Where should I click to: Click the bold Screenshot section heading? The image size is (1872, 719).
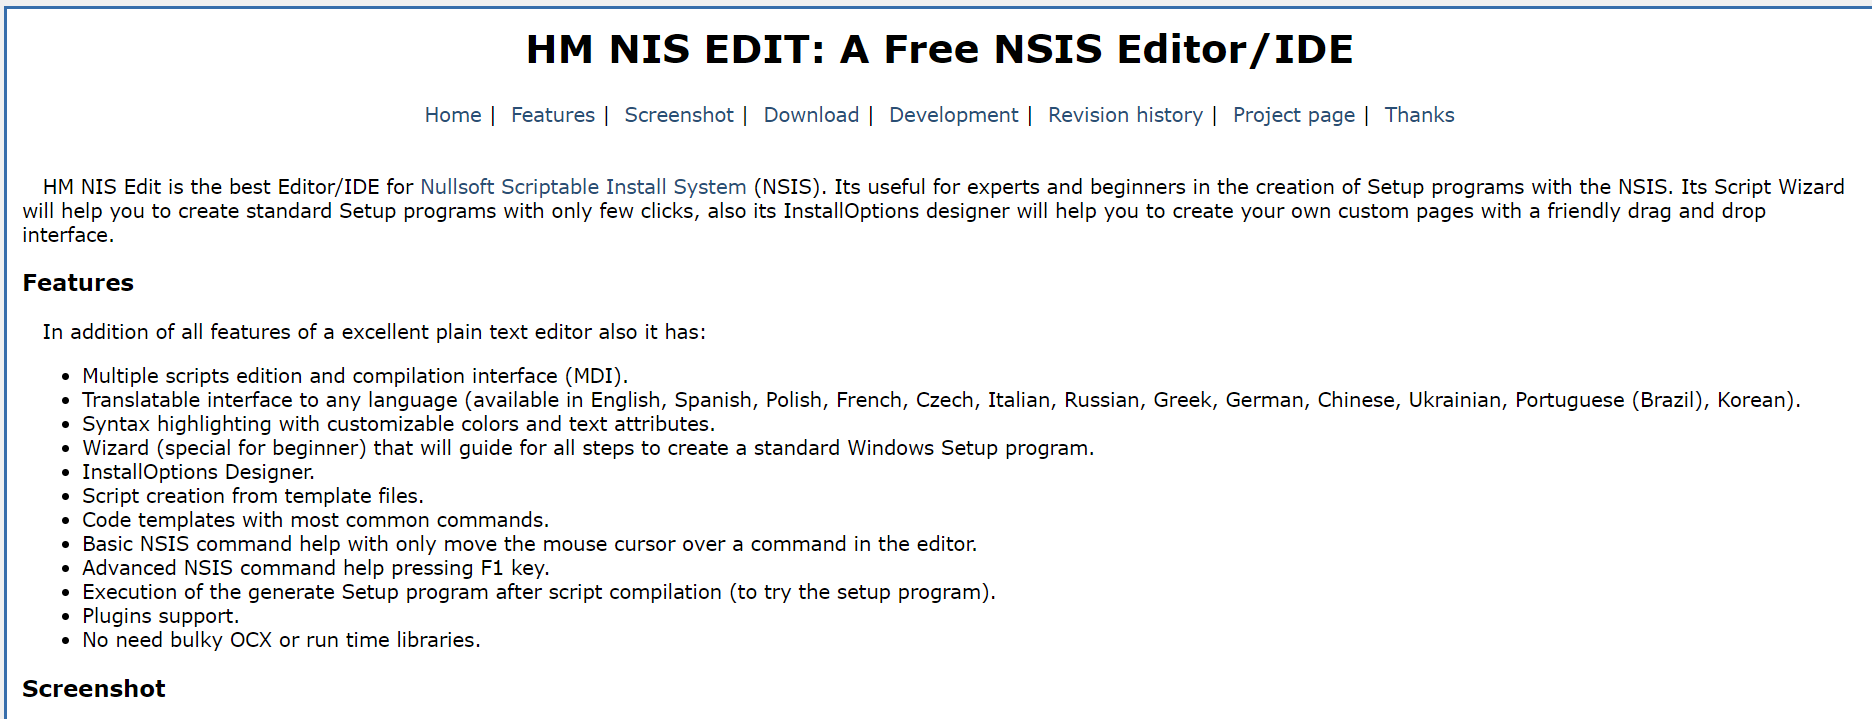(x=94, y=689)
